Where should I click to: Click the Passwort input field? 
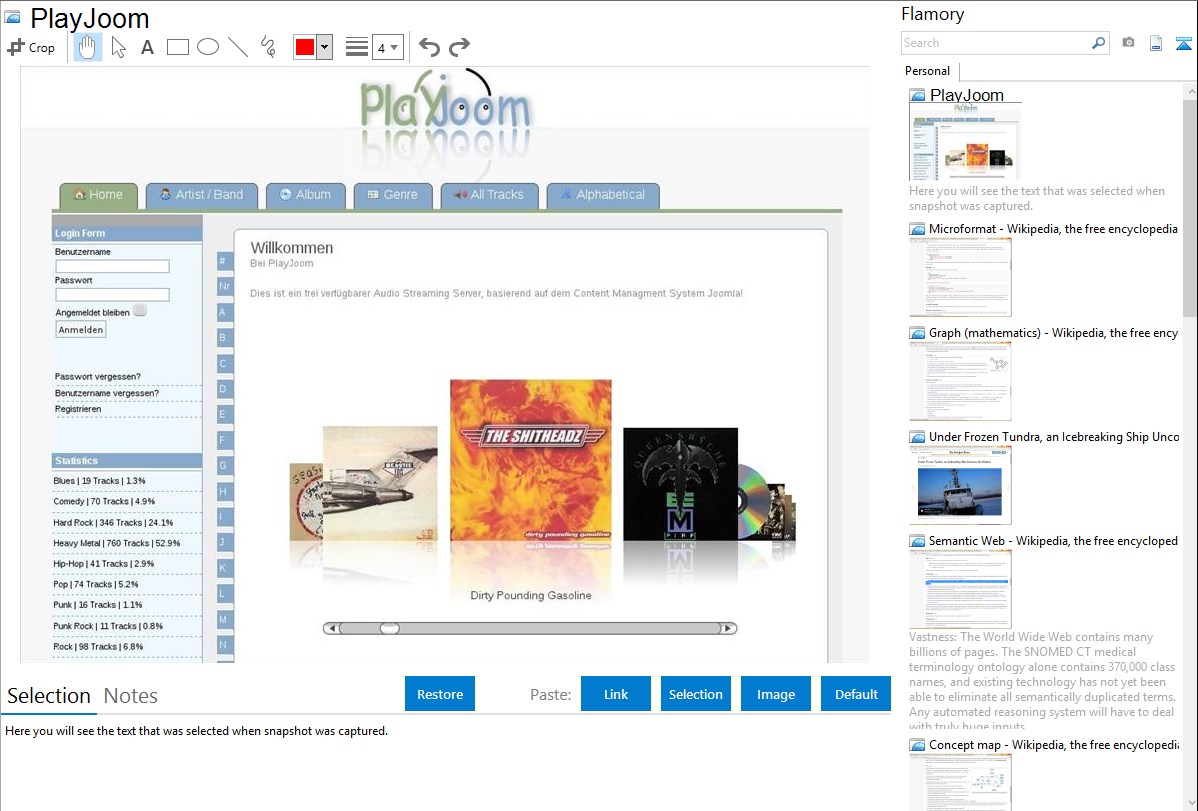[x=112, y=294]
